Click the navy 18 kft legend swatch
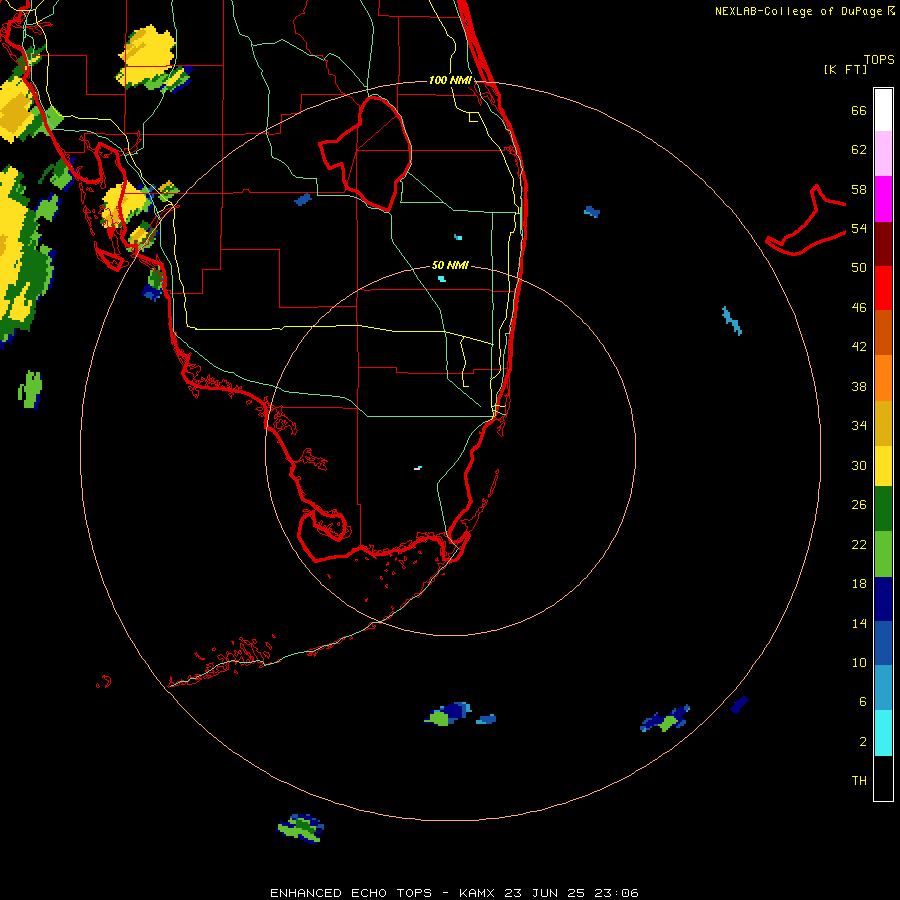The image size is (900, 900). (x=883, y=599)
